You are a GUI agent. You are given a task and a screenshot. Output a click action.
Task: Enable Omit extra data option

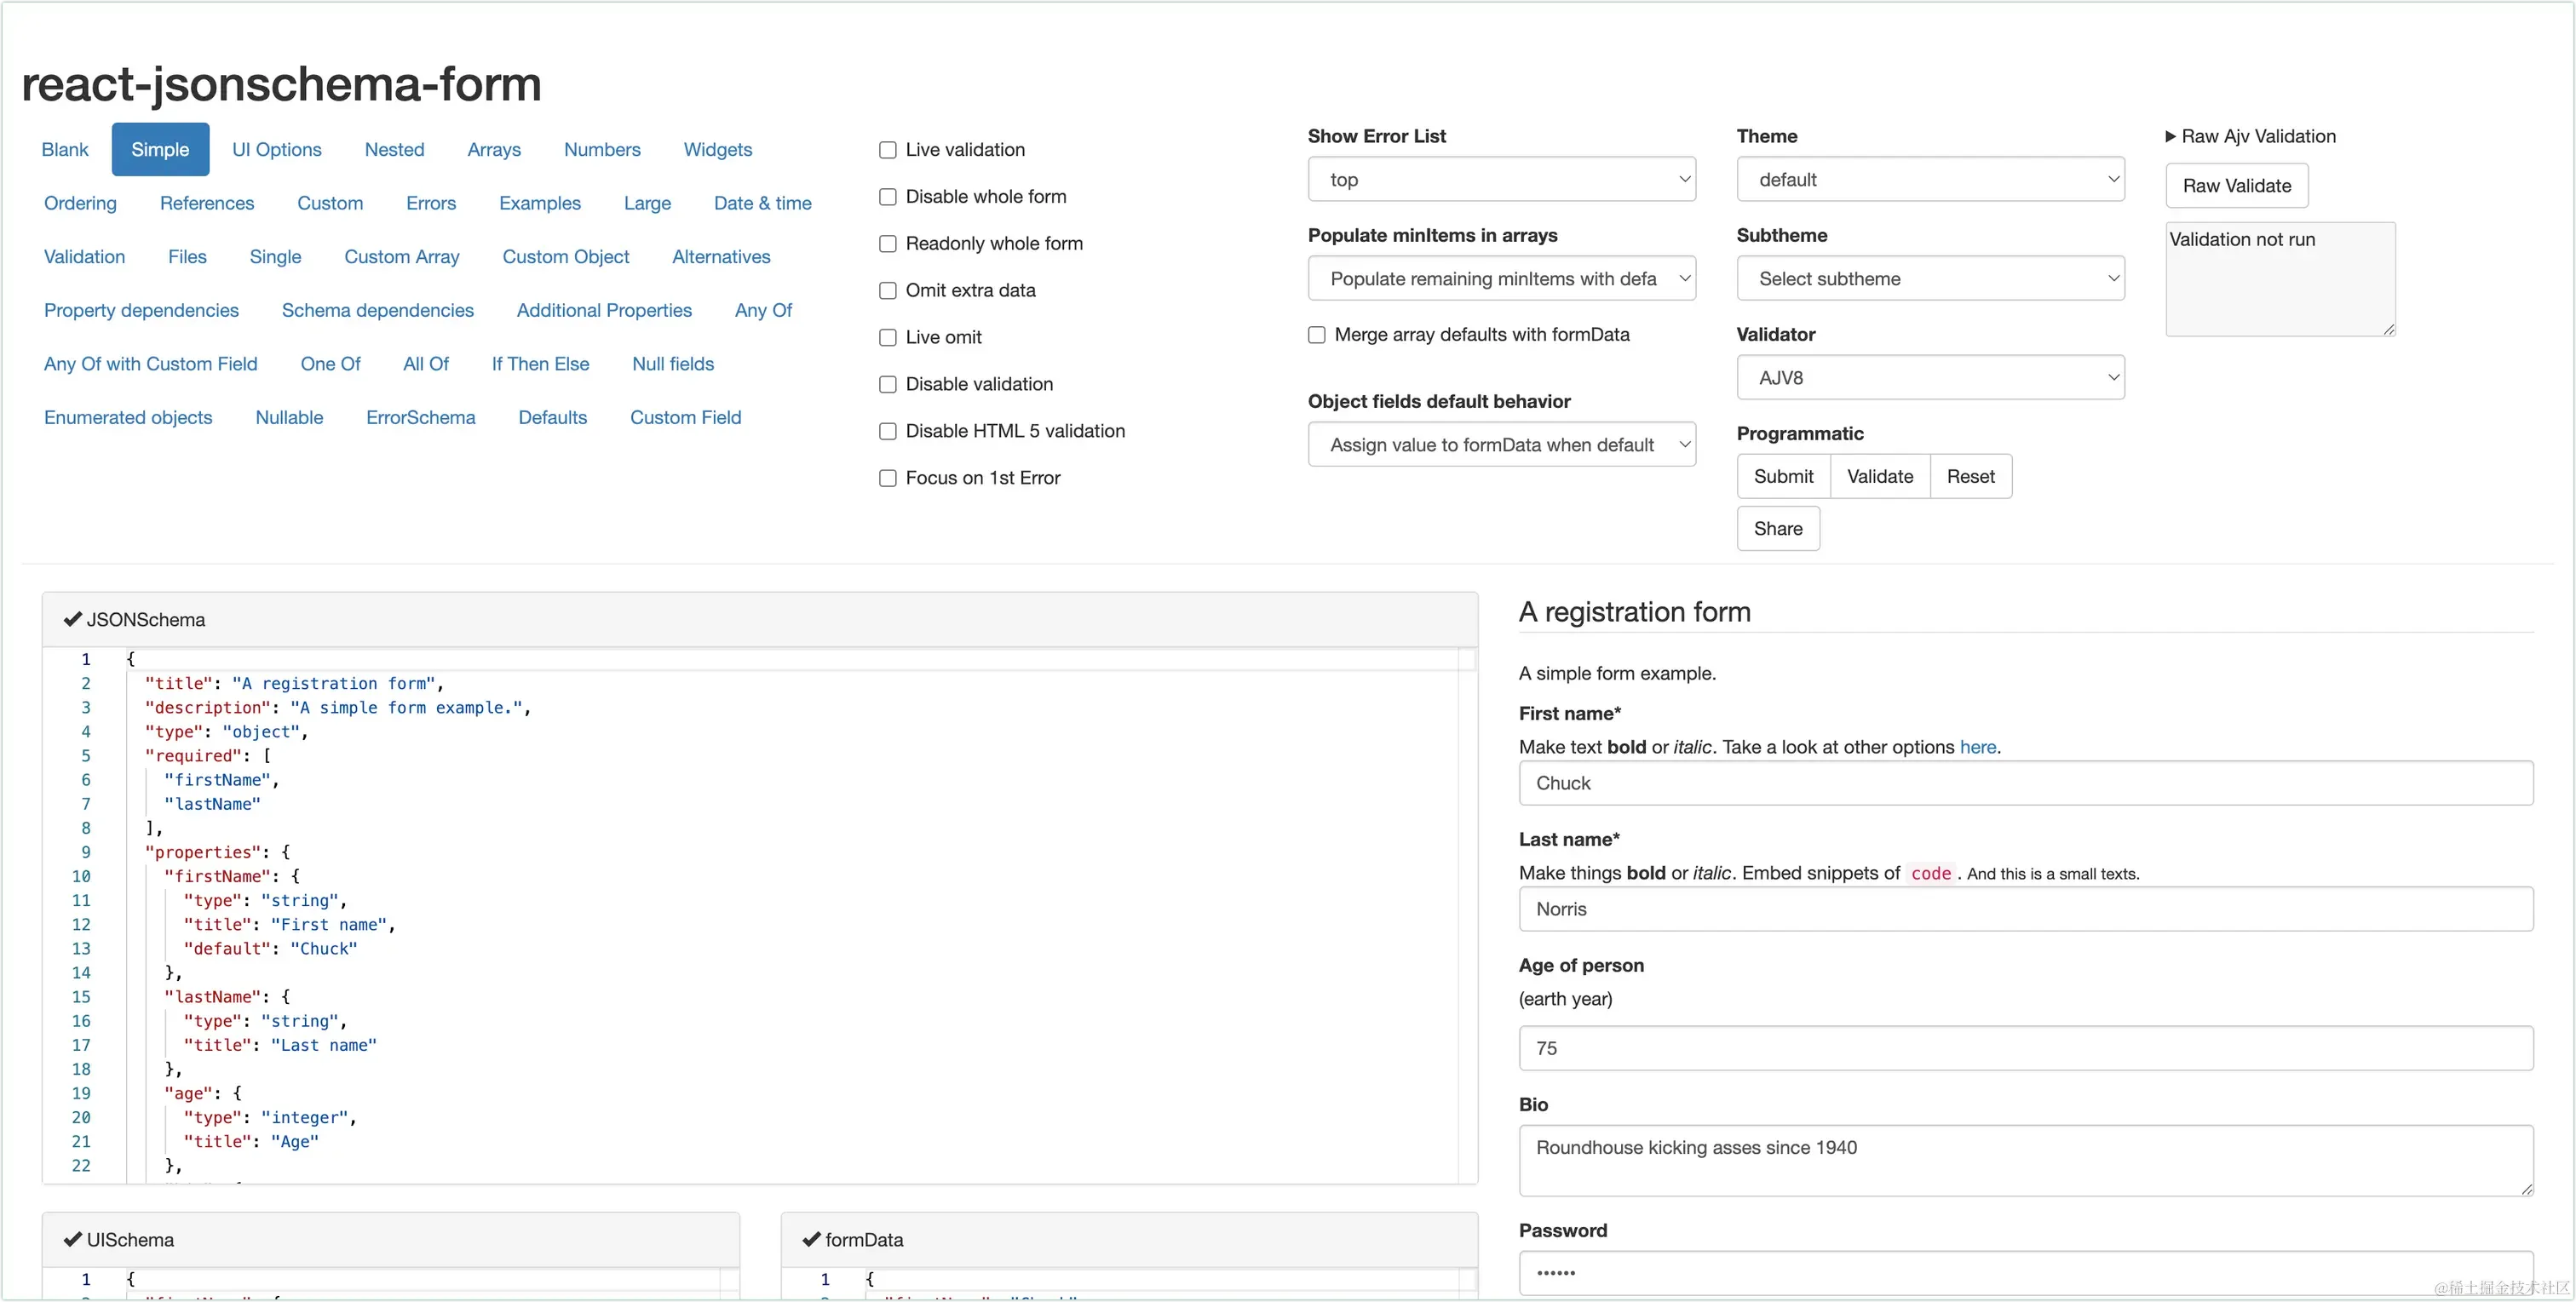click(x=887, y=291)
